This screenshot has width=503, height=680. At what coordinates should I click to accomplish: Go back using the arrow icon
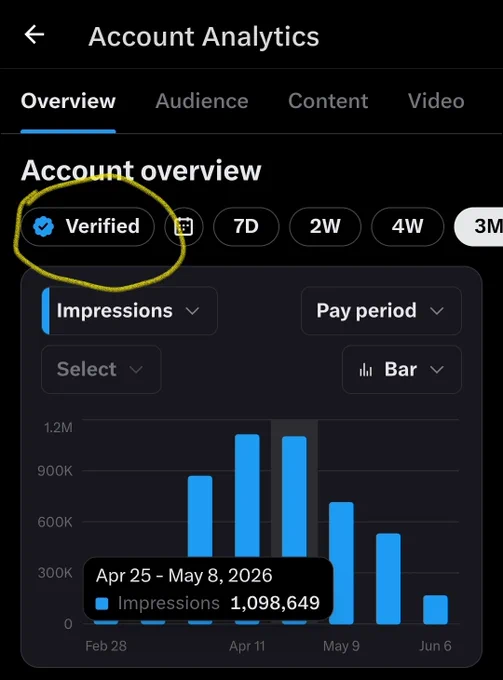34,35
